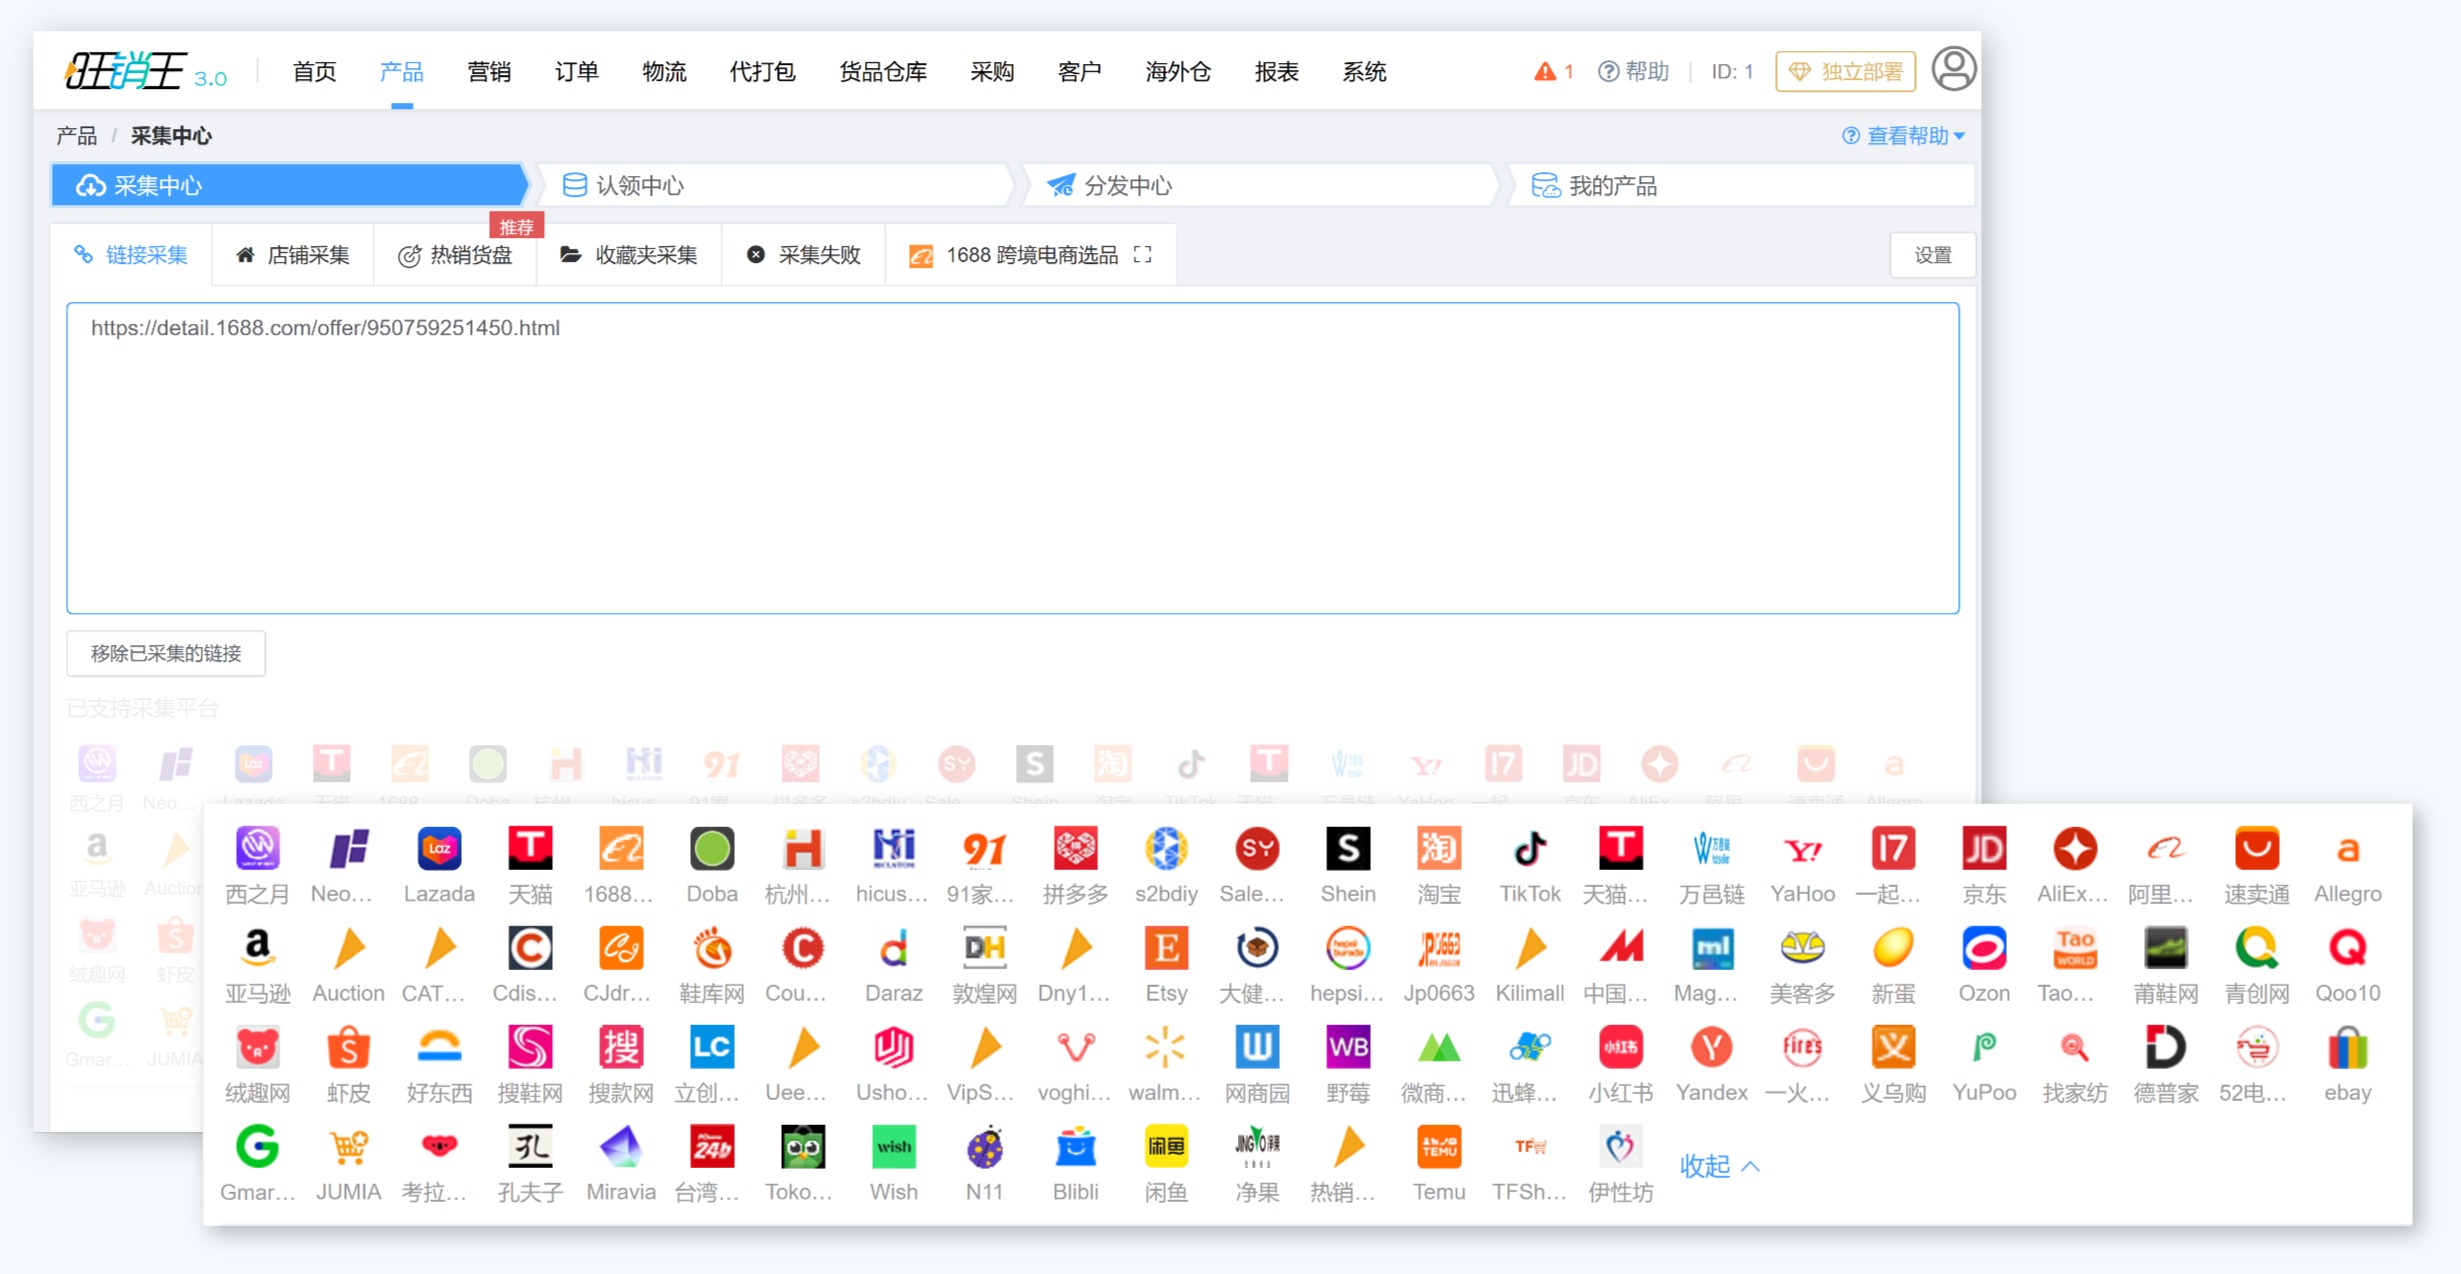Click the Ozon platform icon
The width and height of the screenshot is (2461, 1274).
tap(1984, 948)
